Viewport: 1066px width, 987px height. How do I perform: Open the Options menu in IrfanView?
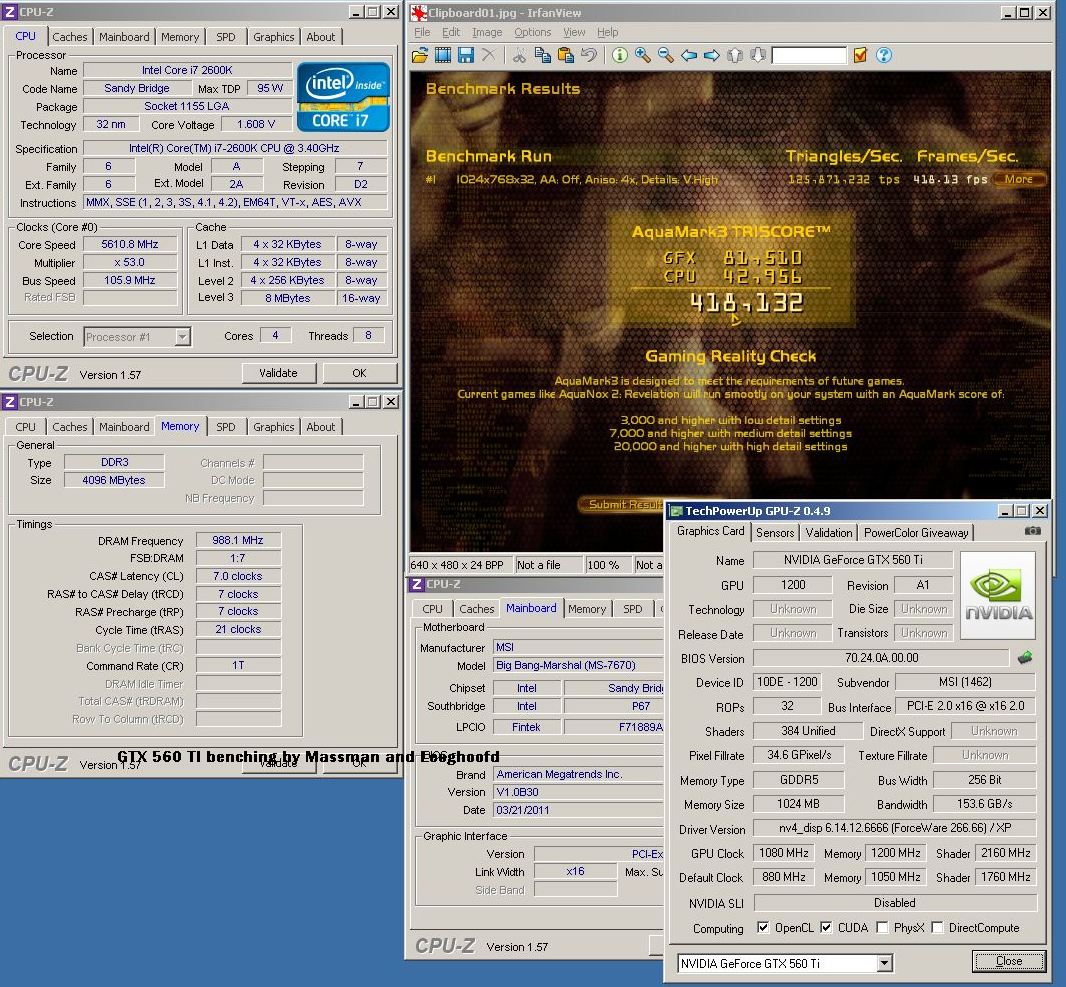point(532,32)
